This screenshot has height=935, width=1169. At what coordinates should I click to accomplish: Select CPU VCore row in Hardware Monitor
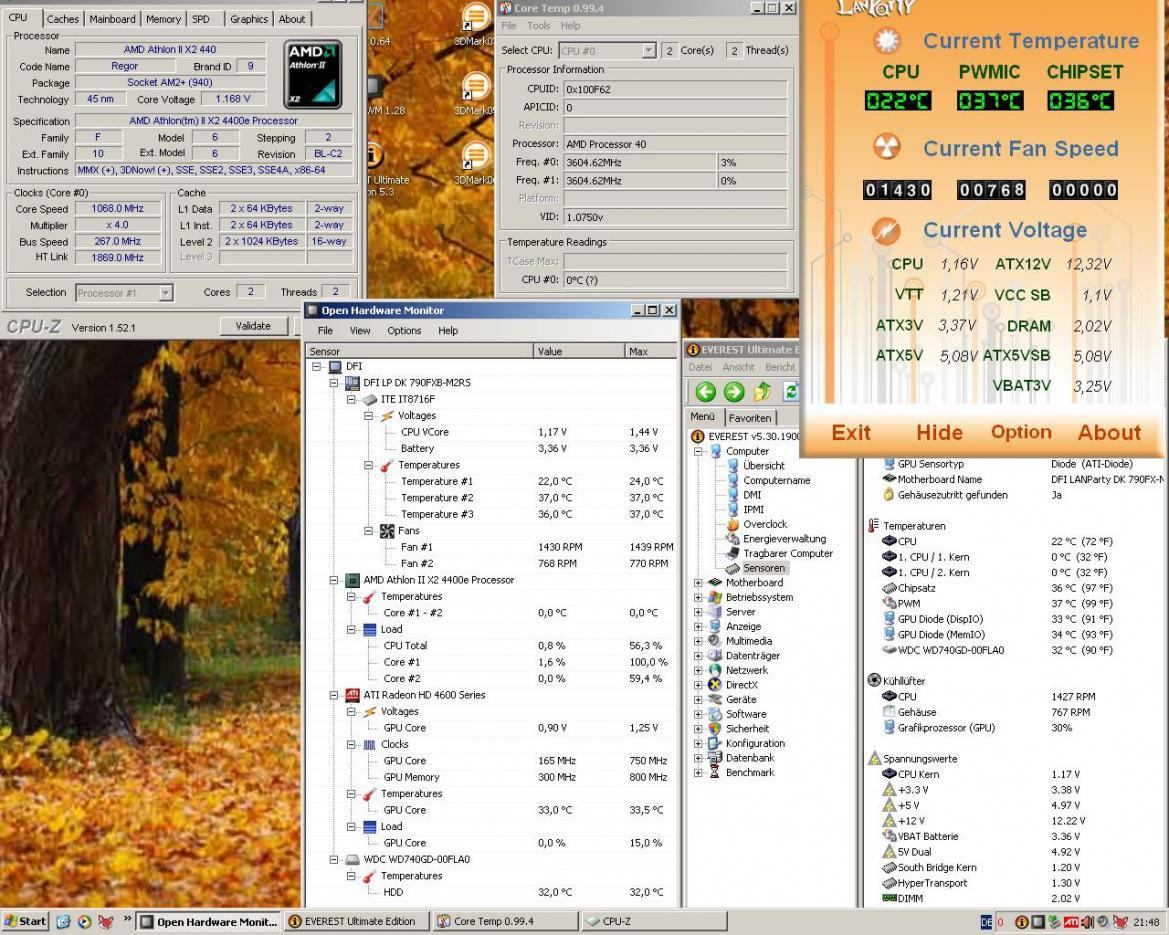pyautogui.click(x=491, y=432)
